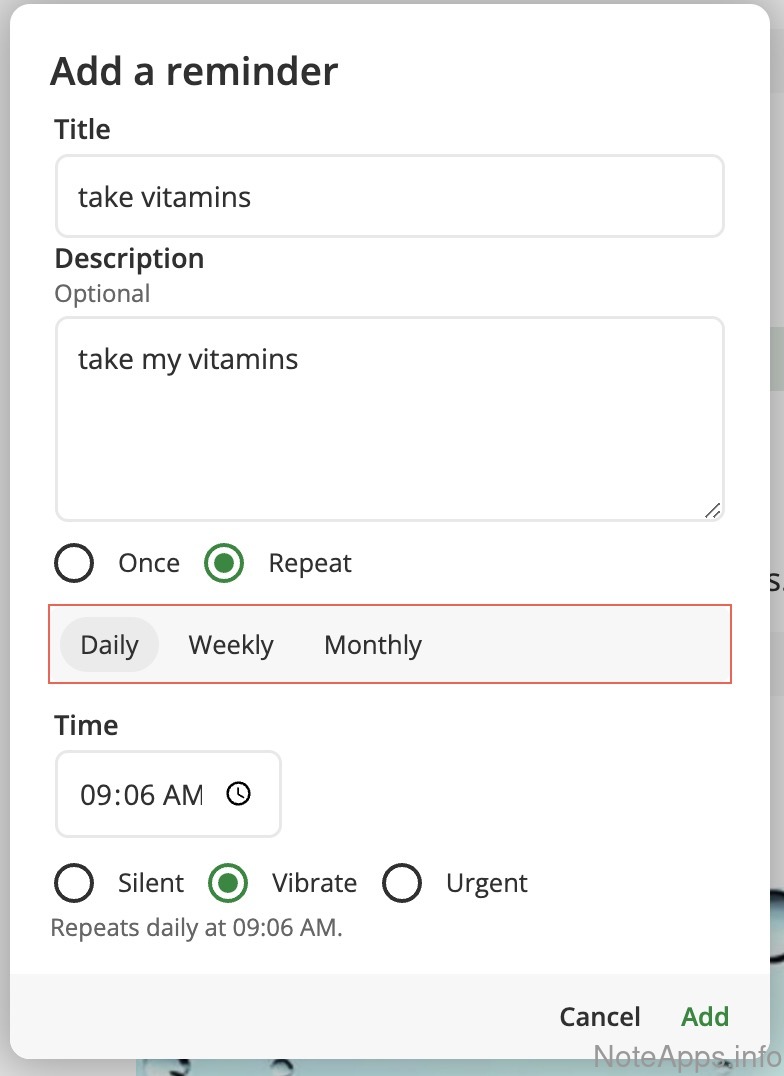Choose the Silent notification option
Screen dimensions: 784x1076
74,883
